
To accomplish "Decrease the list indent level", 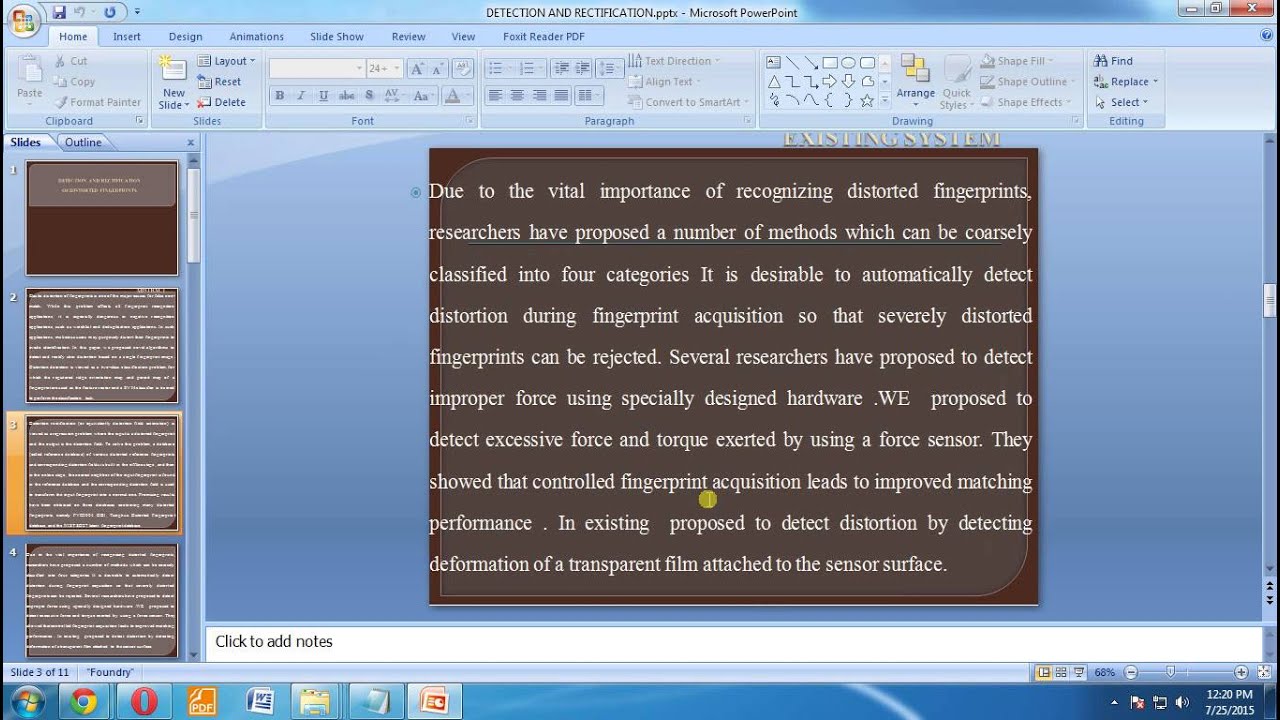I will tap(560, 69).
